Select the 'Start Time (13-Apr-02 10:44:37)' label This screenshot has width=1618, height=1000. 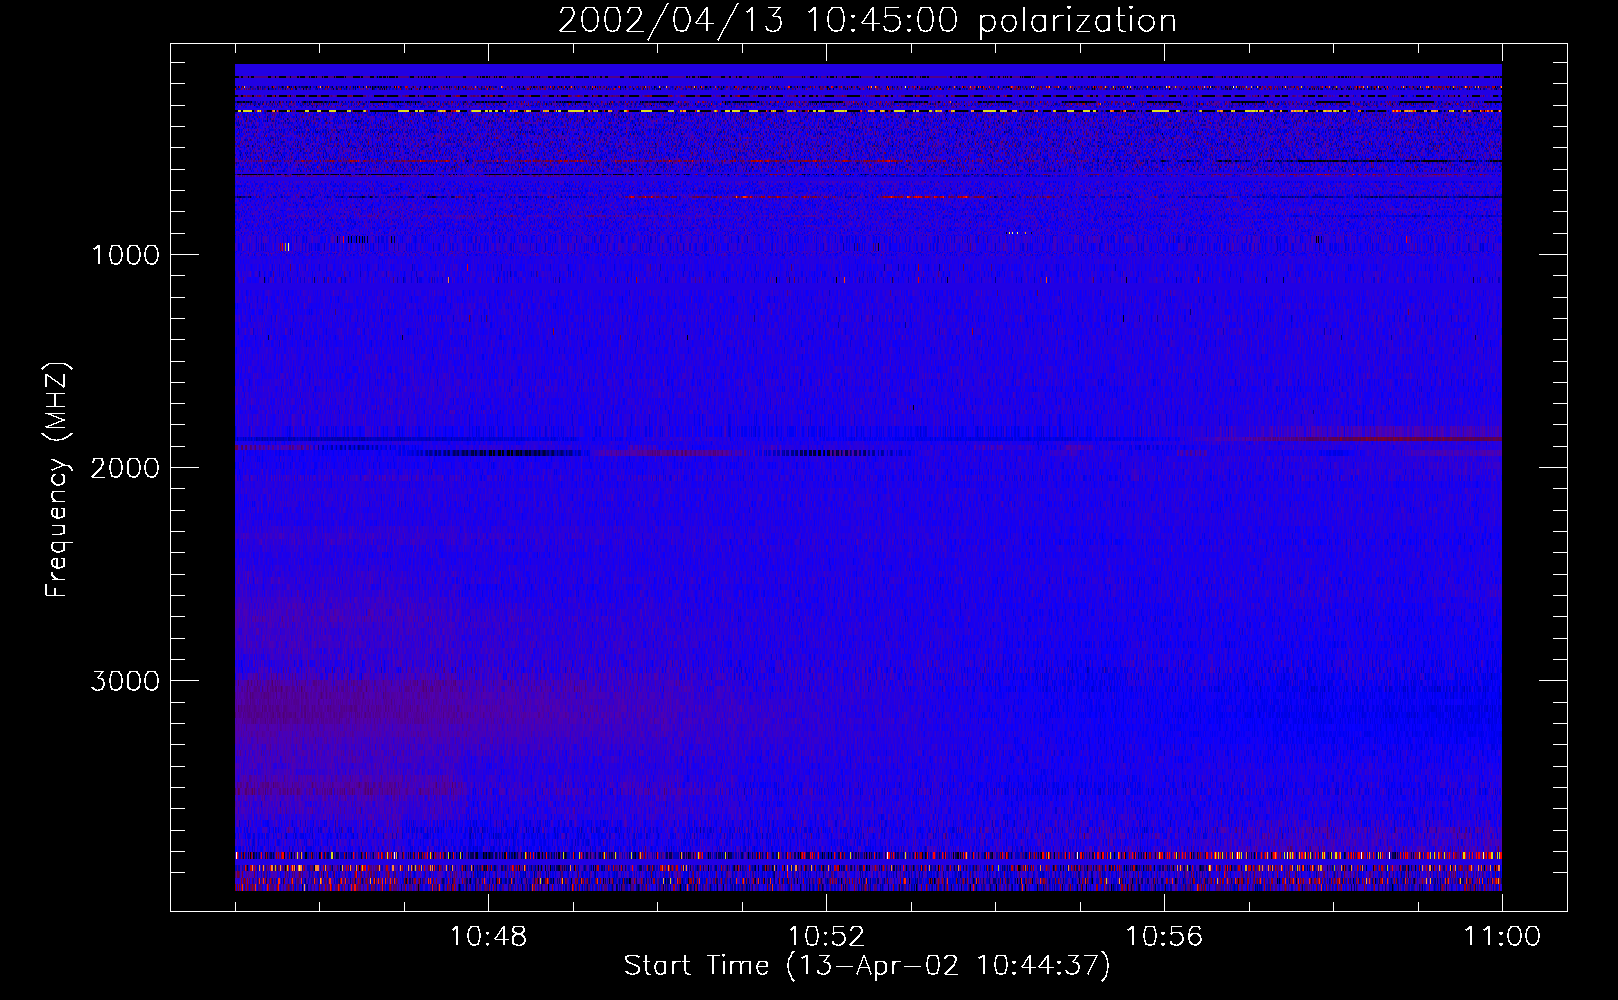[x=867, y=966]
